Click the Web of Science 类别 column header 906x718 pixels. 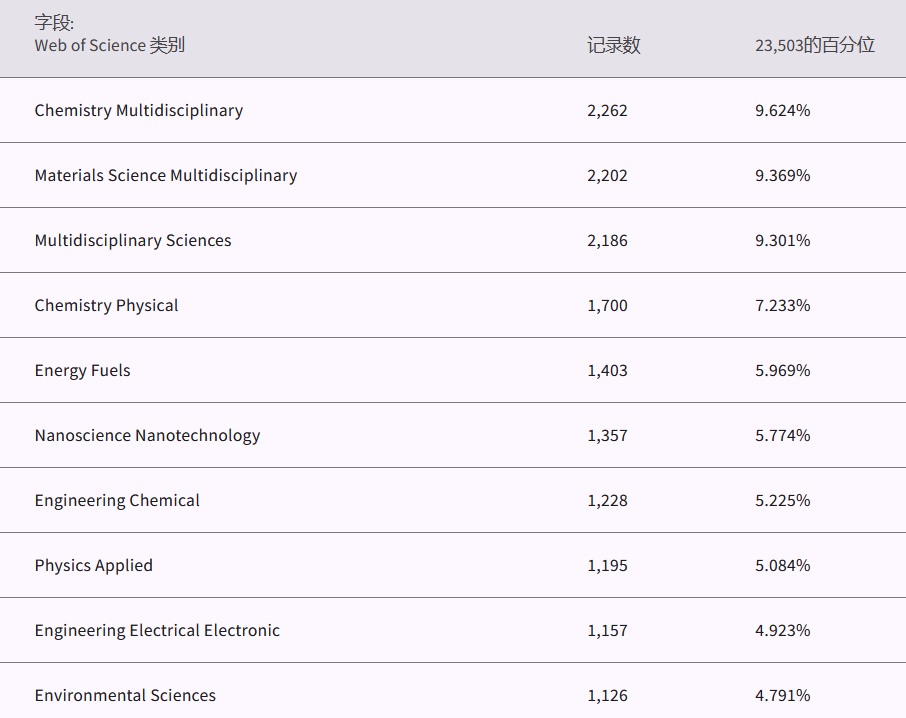(109, 45)
